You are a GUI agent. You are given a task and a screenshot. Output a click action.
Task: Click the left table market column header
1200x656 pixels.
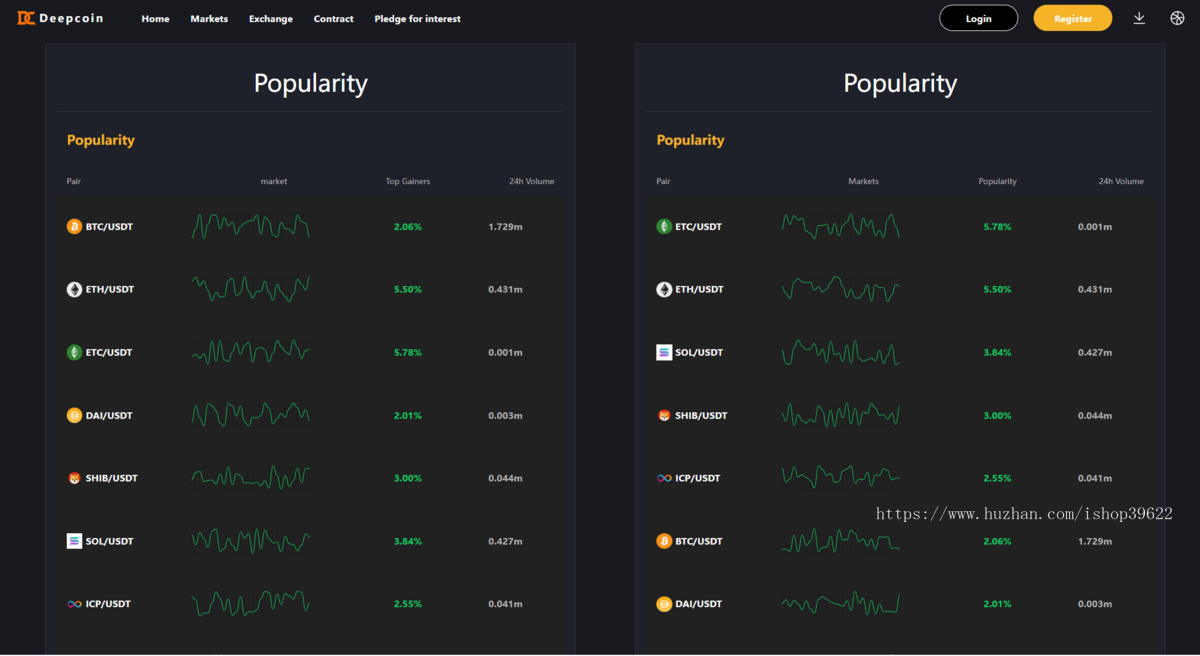point(274,182)
